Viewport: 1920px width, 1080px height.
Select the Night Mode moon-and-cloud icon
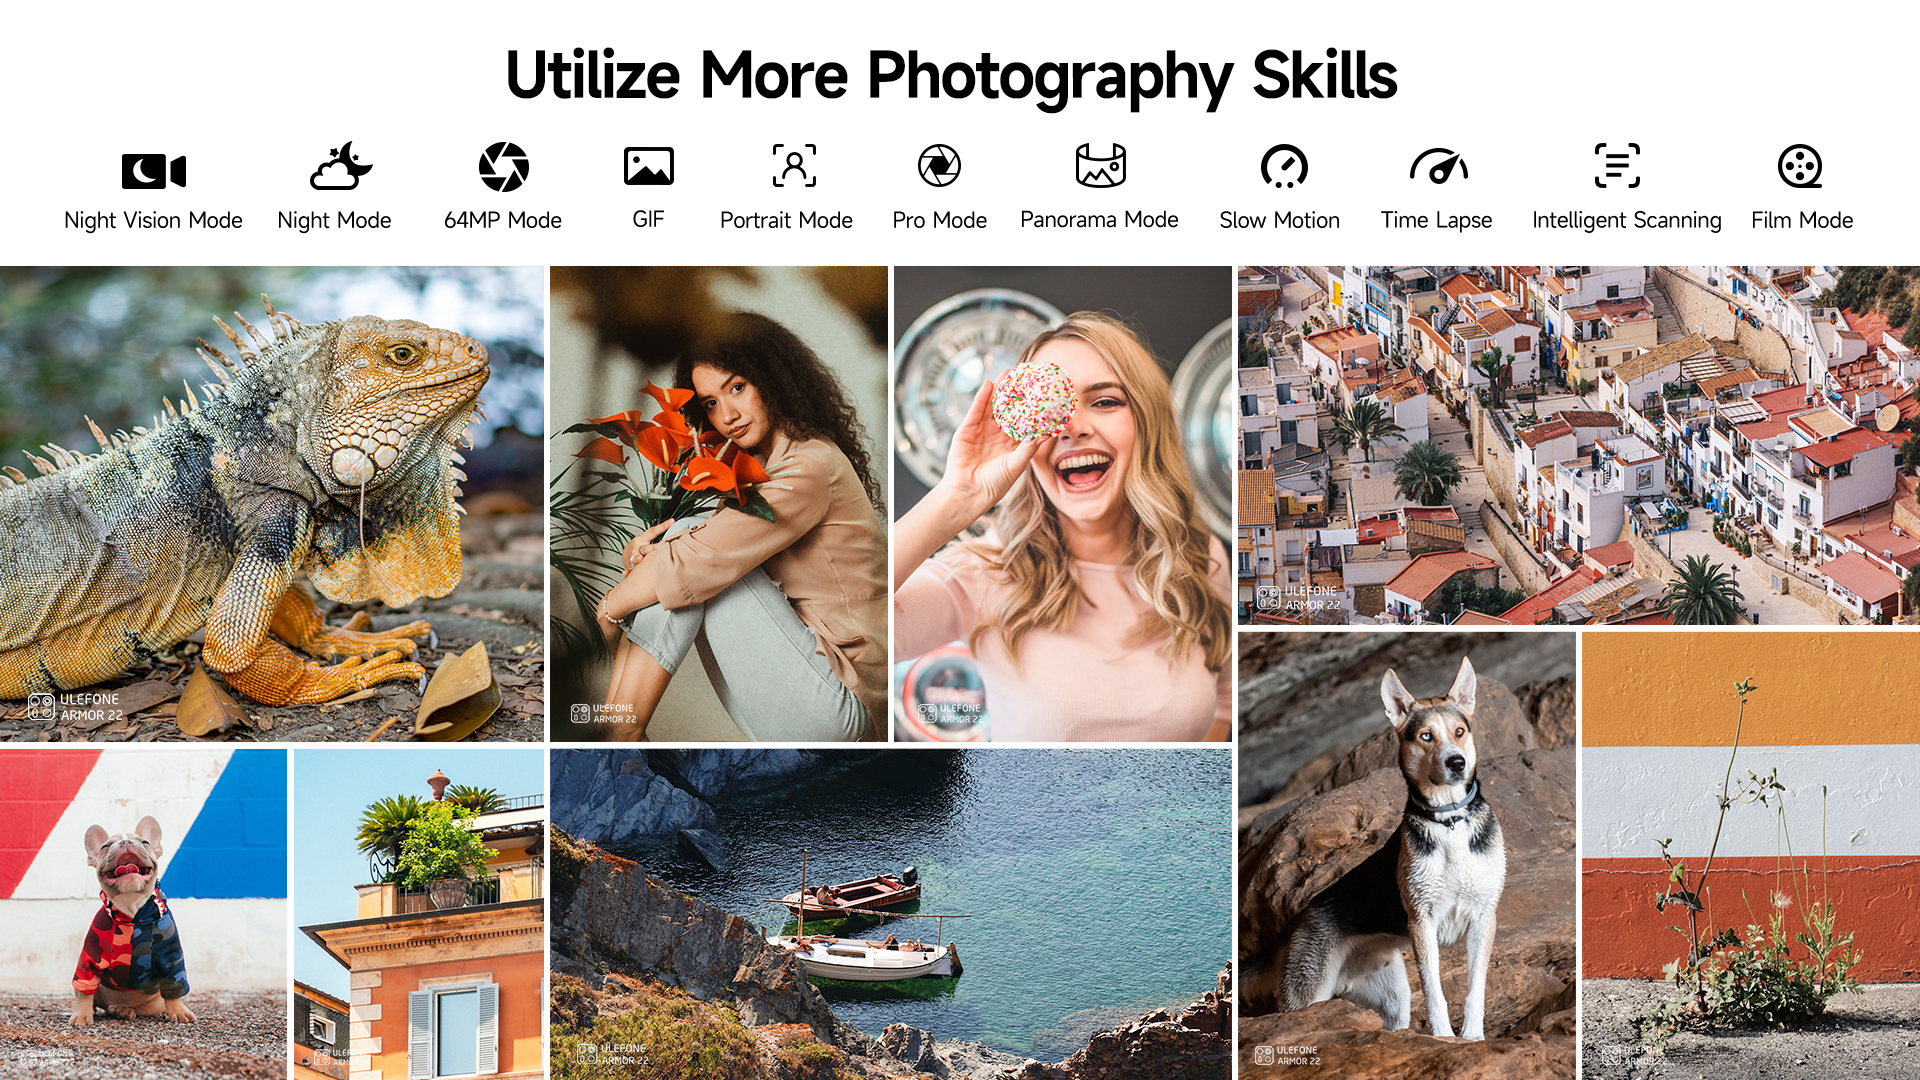coord(339,167)
